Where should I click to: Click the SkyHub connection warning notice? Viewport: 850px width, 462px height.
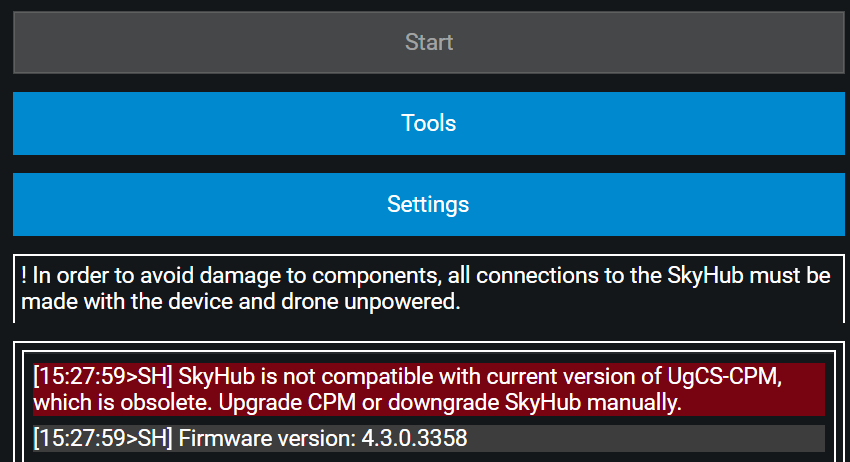(x=425, y=289)
